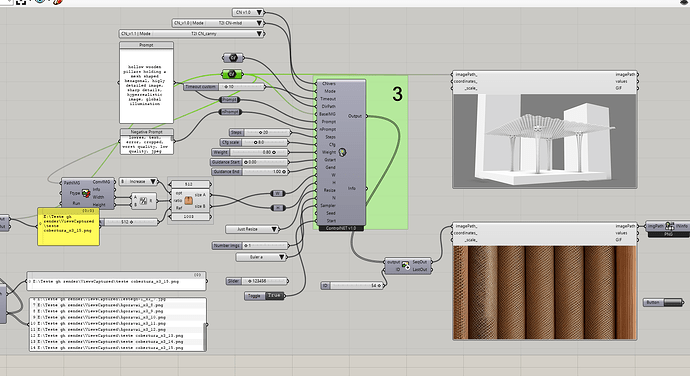Open the CN v1.0 dropdown list

coord(248,12)
